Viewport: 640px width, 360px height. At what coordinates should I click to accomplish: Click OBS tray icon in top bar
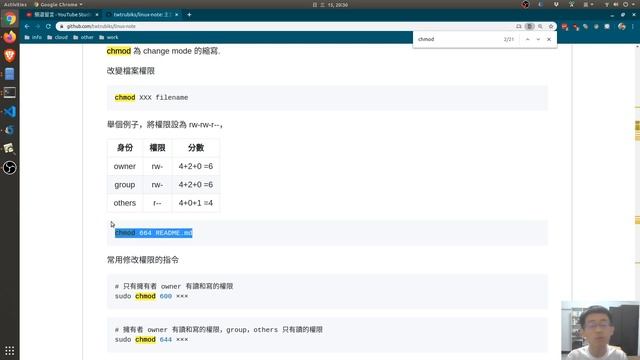point(525,4)
